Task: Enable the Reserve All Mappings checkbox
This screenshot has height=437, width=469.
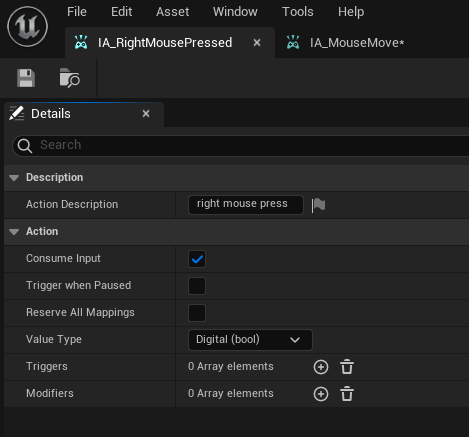Action: coord(197,313)
